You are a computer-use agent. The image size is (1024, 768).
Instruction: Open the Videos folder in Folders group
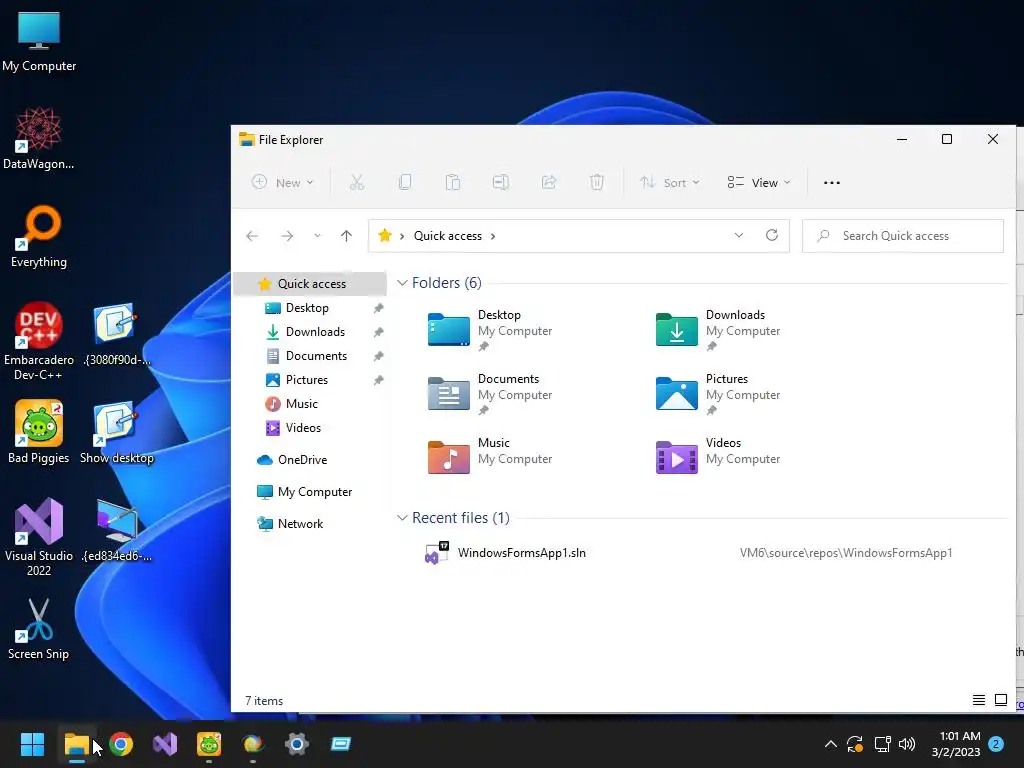tap(718, 457)
